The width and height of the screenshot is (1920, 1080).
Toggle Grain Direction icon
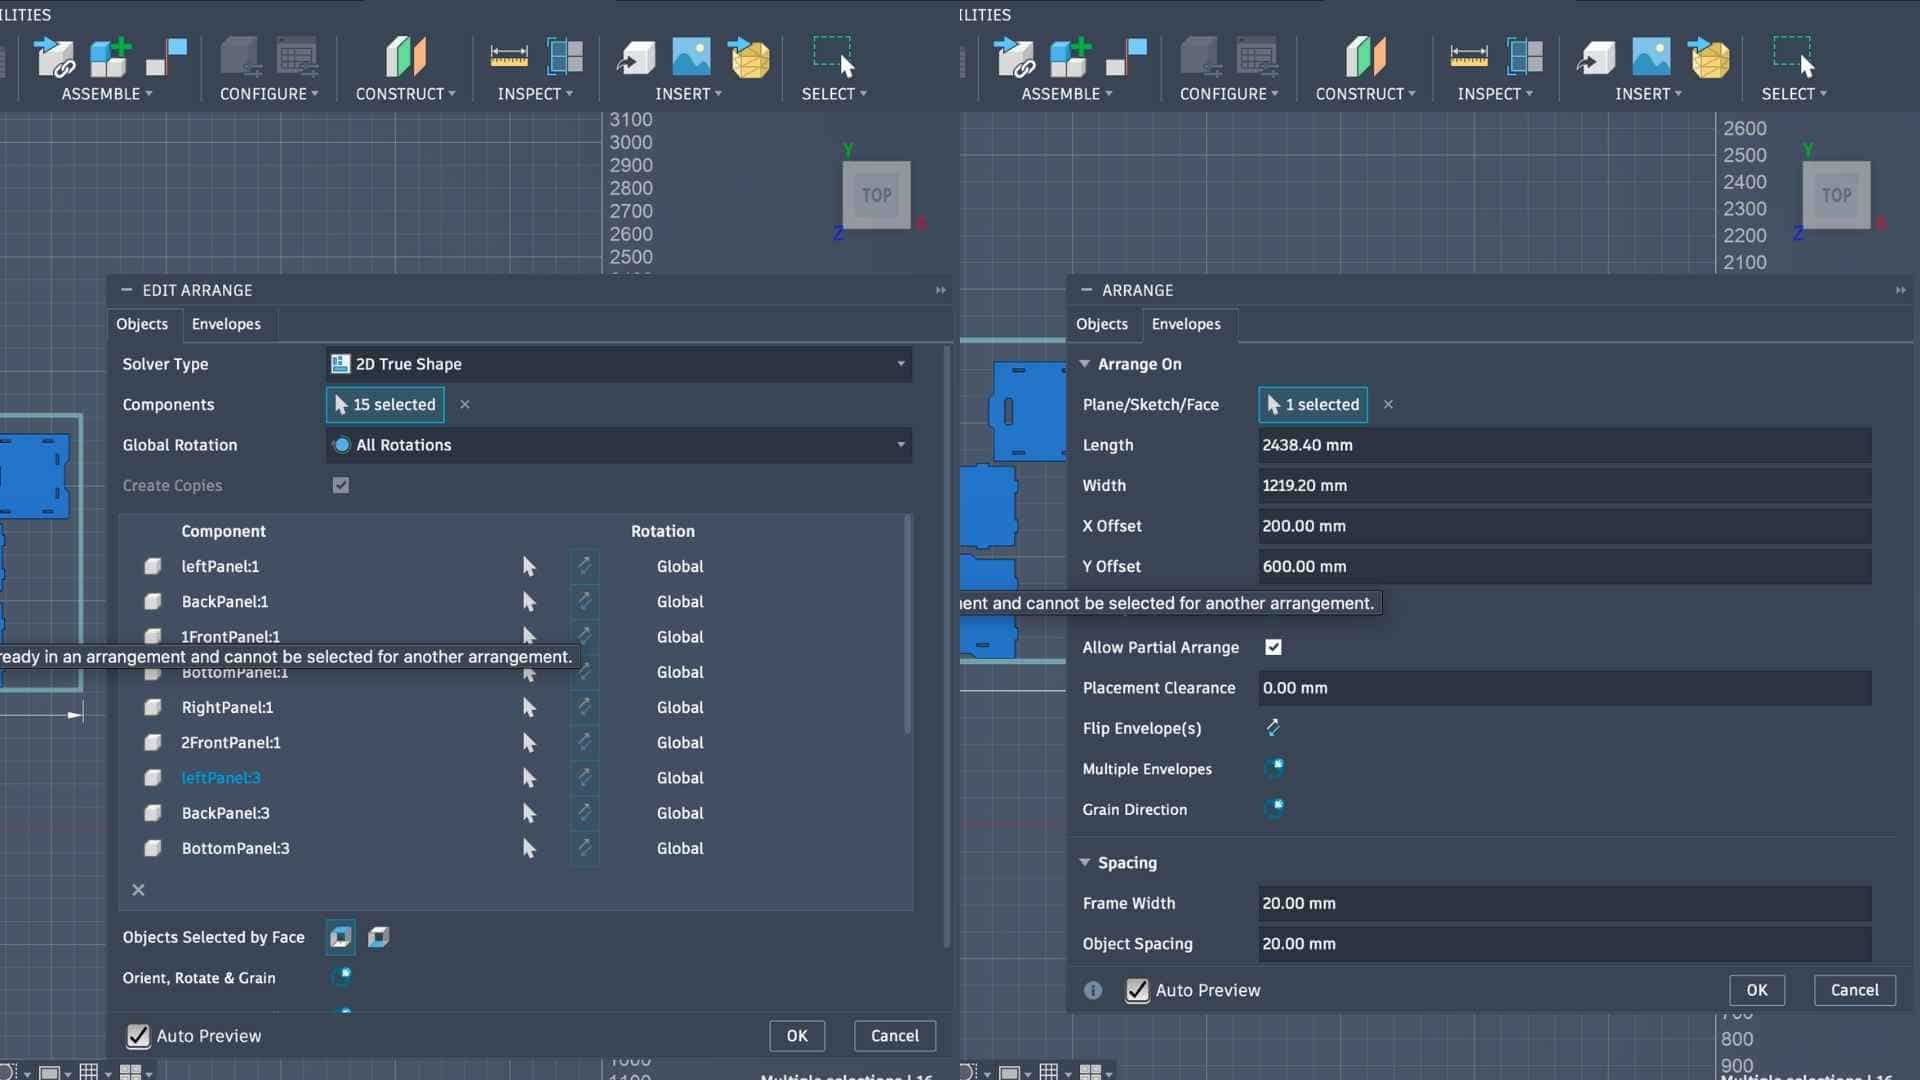pyautogui.click(x=1274, y=808)
